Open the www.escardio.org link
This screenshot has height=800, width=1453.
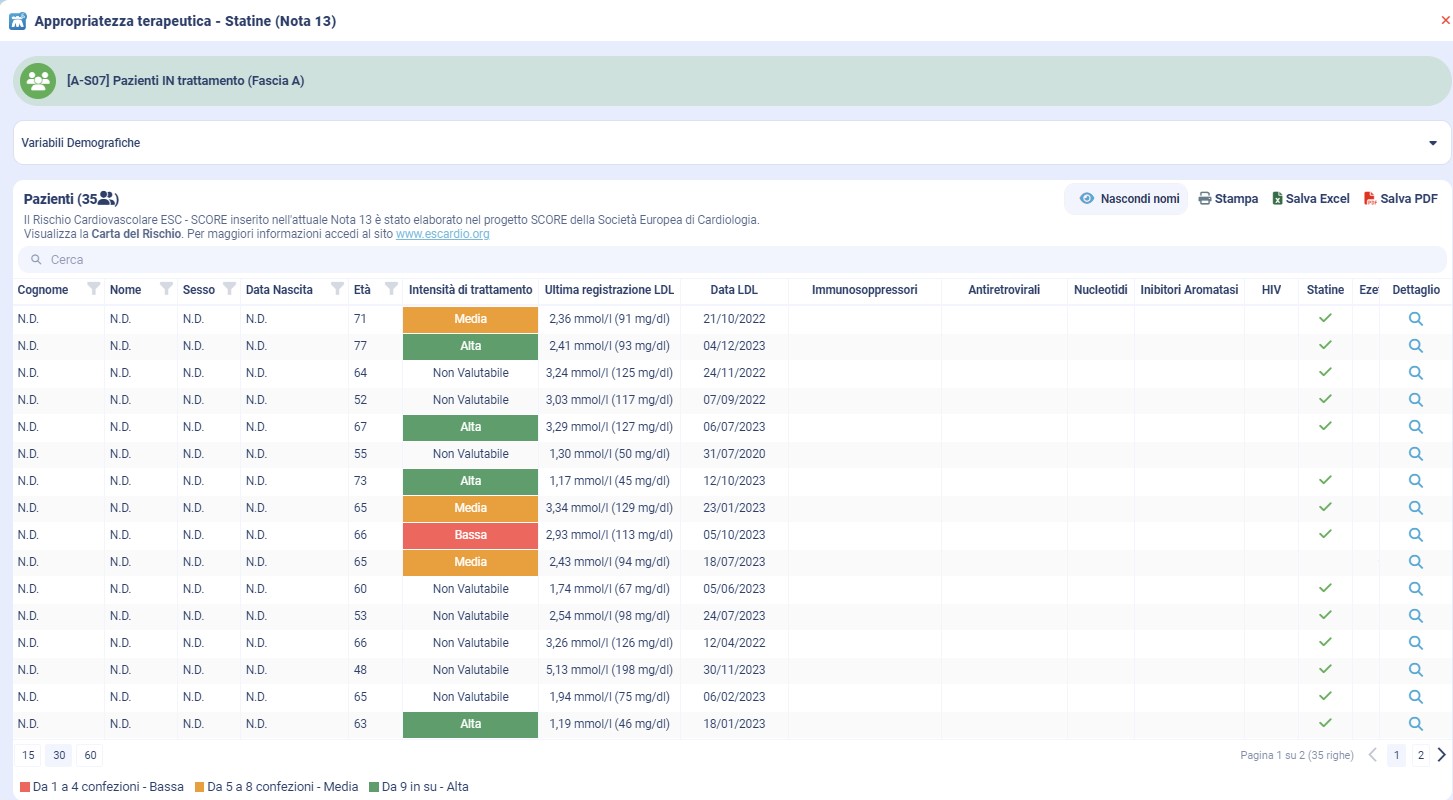[442, 235]
